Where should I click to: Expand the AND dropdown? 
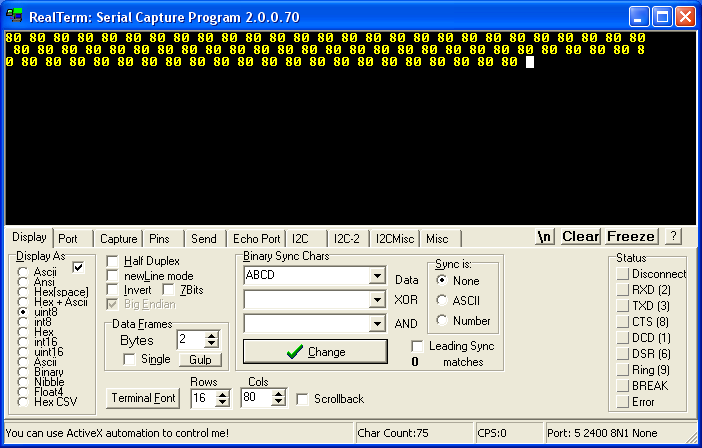[377, 323]
